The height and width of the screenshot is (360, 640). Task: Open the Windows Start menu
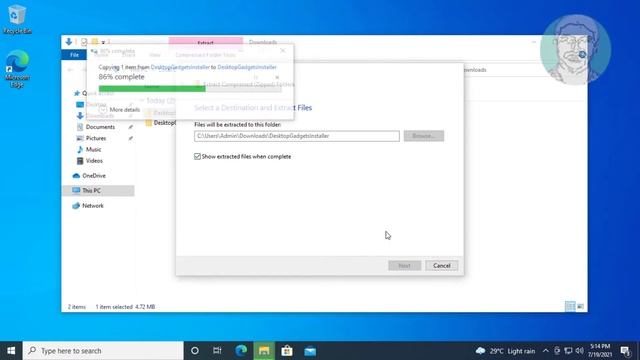[x=11, y=351]
